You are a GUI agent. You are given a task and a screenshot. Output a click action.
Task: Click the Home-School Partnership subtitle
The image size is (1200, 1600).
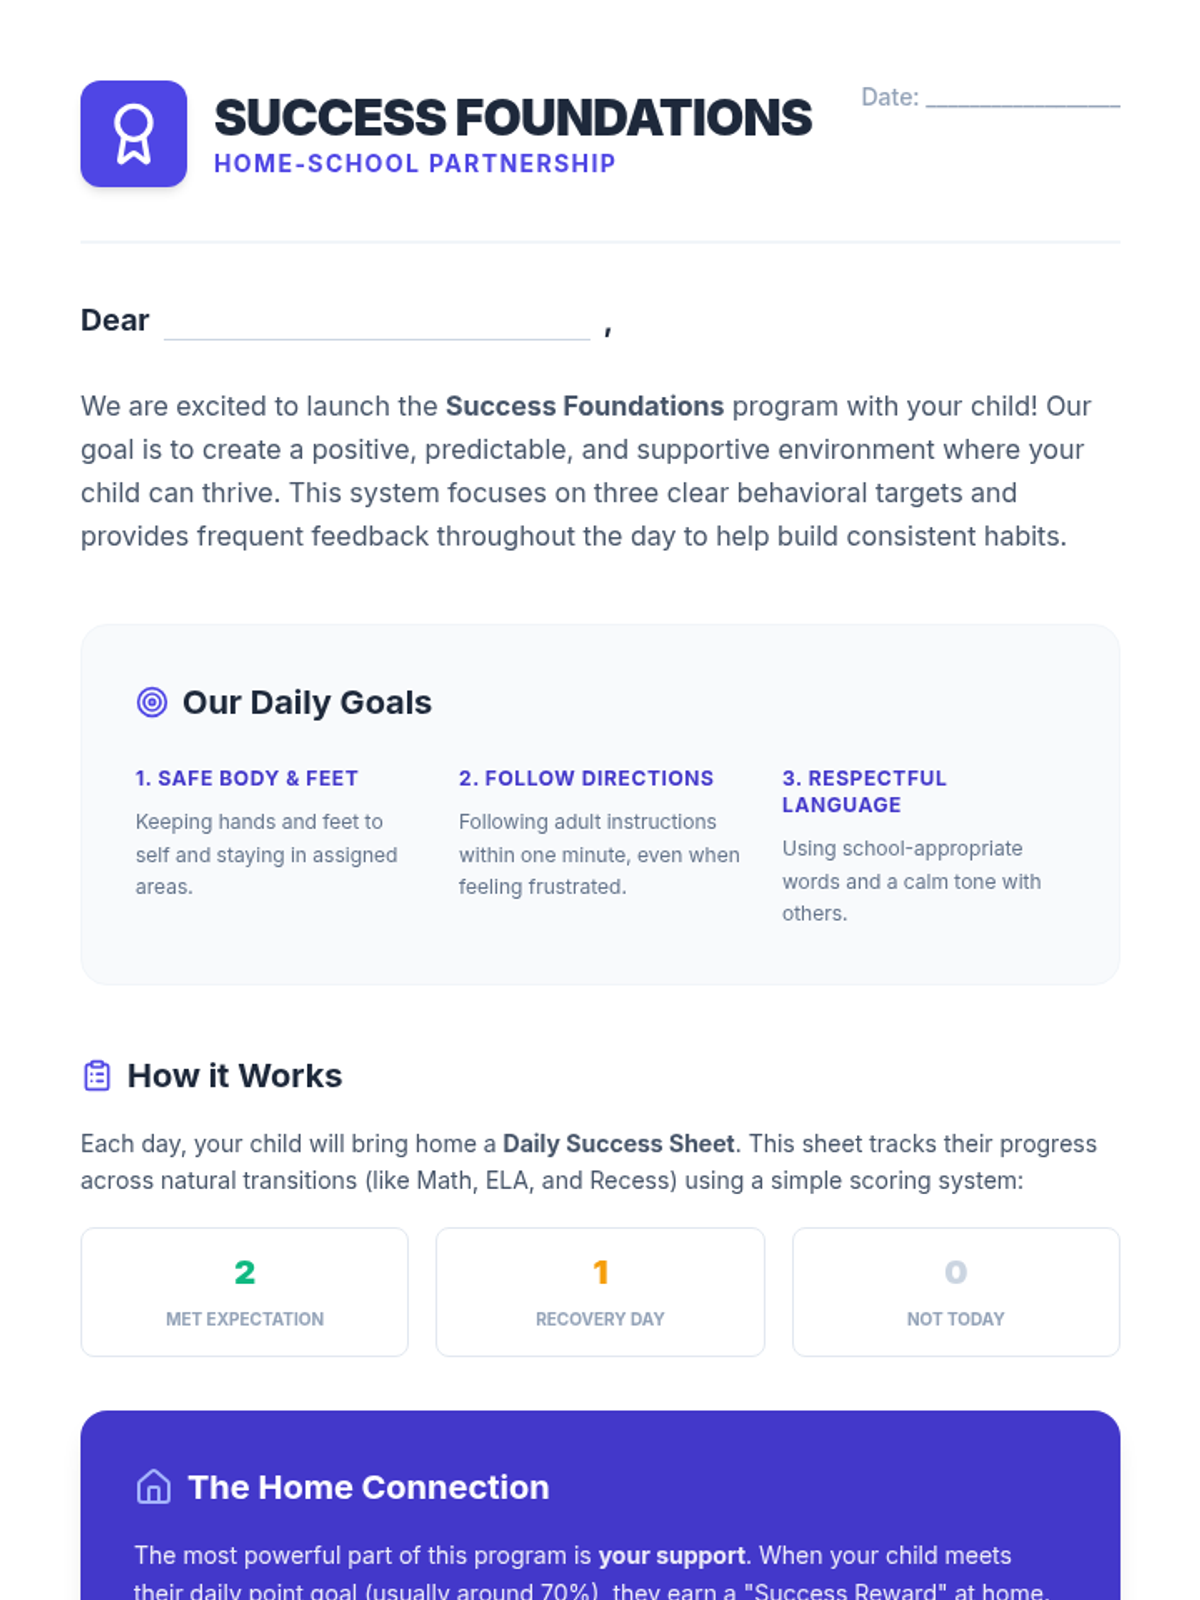[415, 164]
